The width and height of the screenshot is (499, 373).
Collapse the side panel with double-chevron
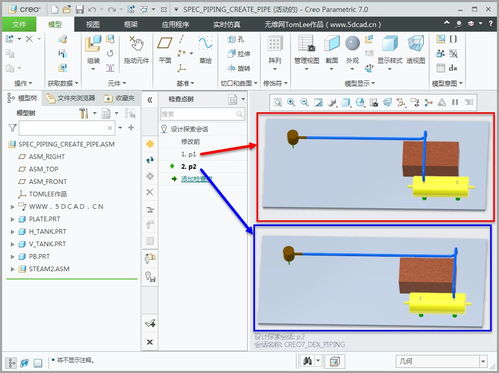pyautogui.click(x=150, y=99)
